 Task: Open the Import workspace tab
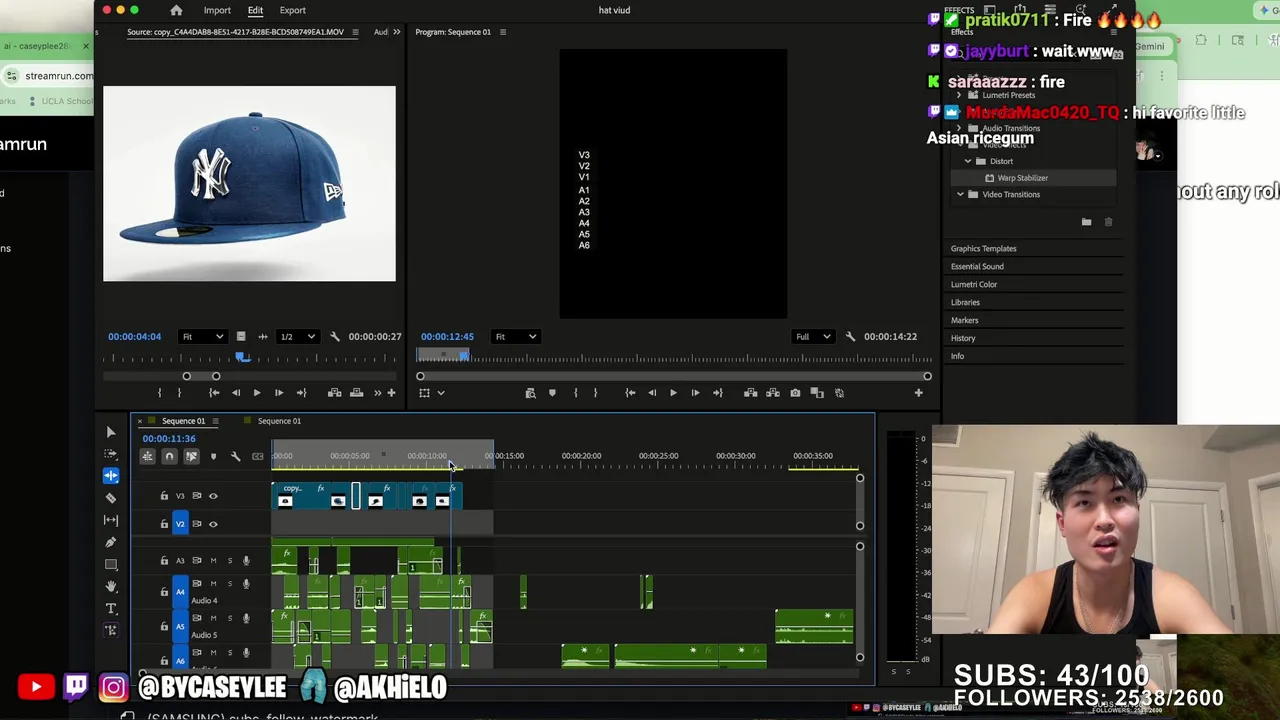217,10
